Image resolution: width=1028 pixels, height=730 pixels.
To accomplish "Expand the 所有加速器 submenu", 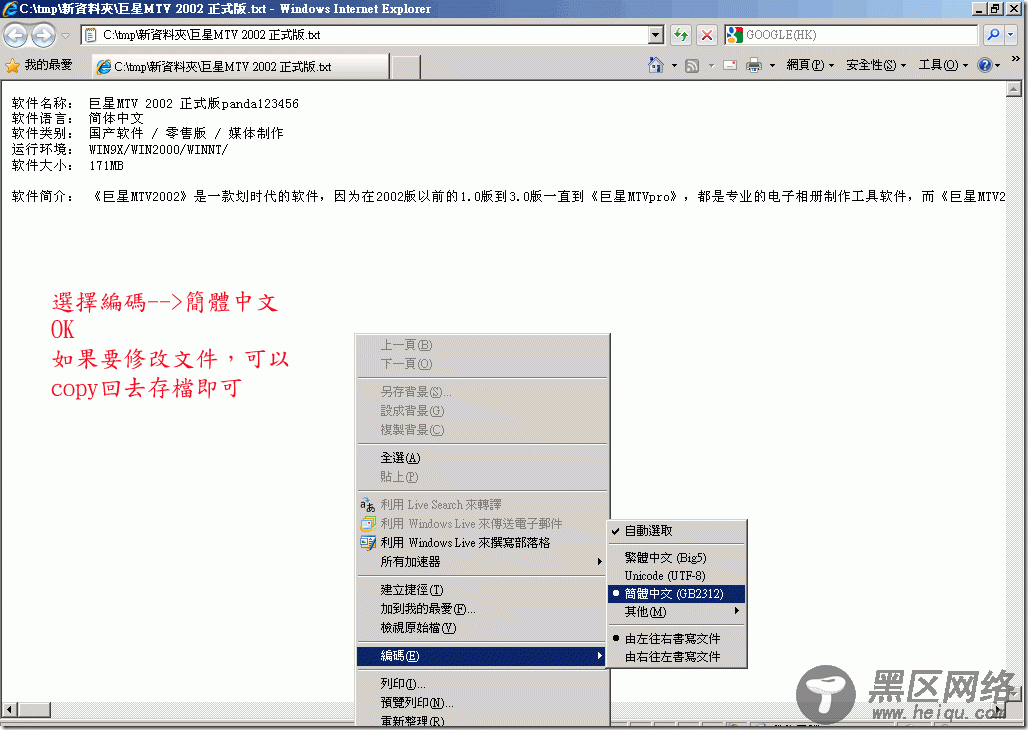I will pos(481,561).
